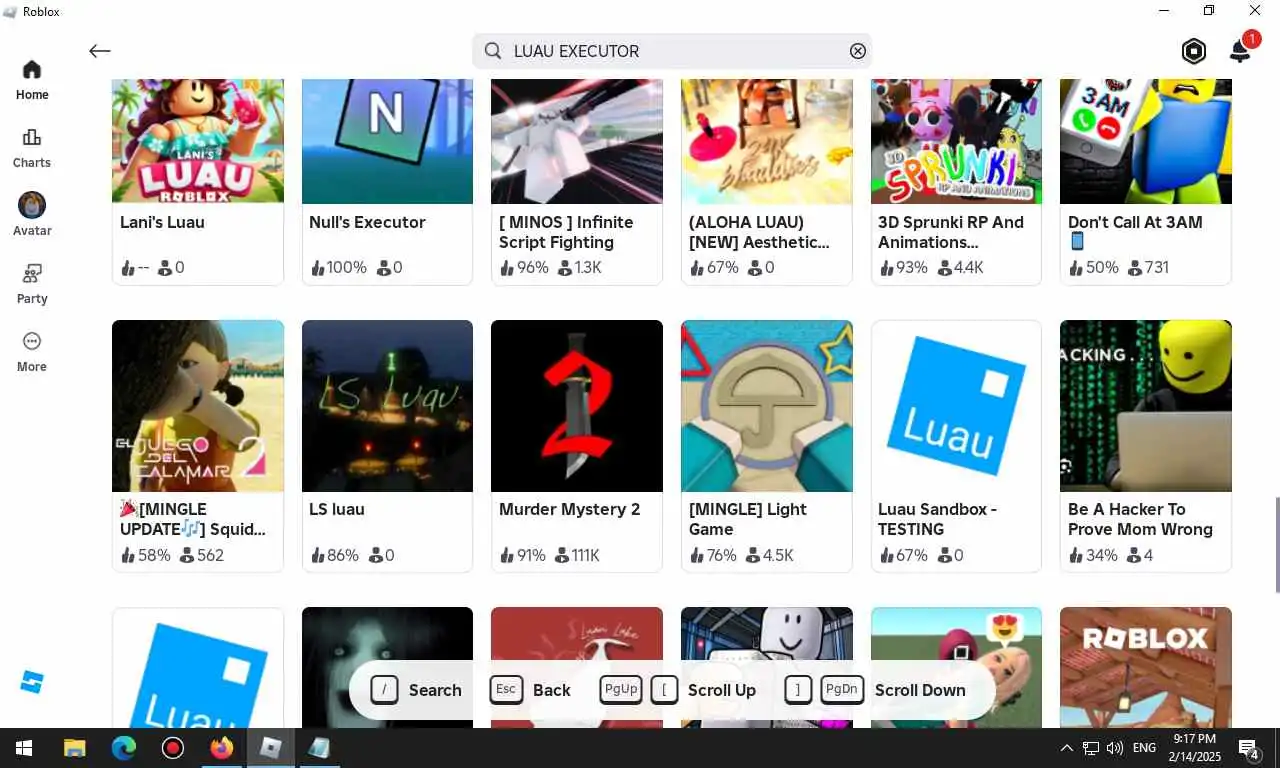Go to Home in sidebar
Screen dimensions: 1280x768
[32, 80]
